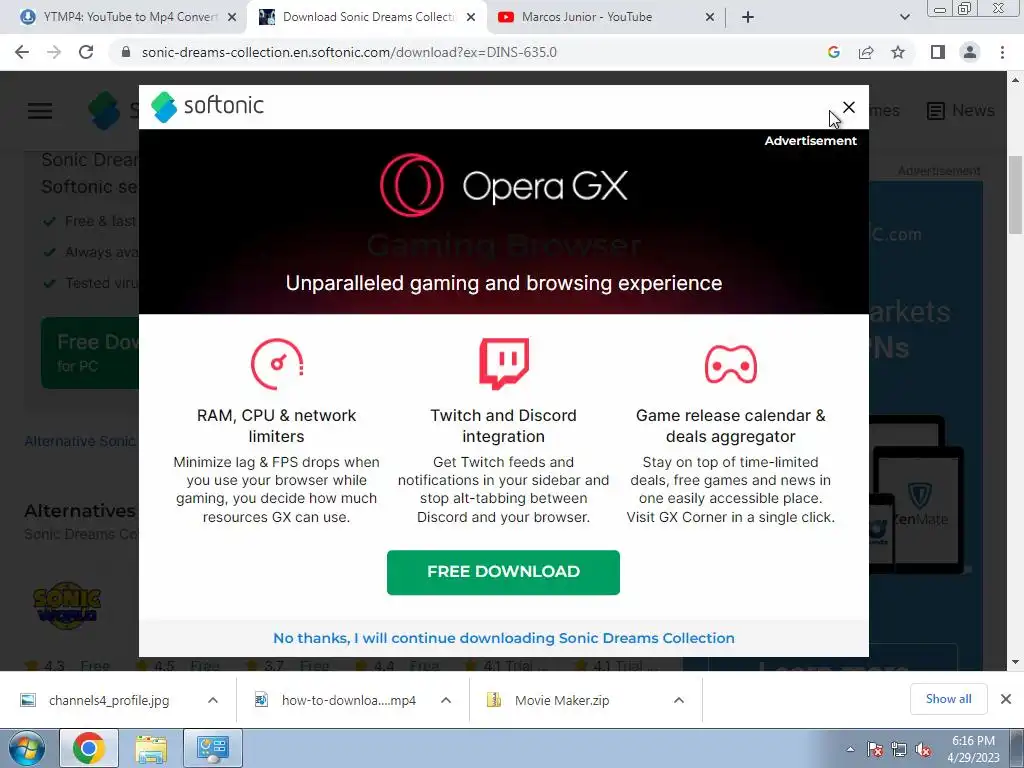This screenshot has width=1024, height=768.
Task: Show all downloads
Action: point(948,699)
